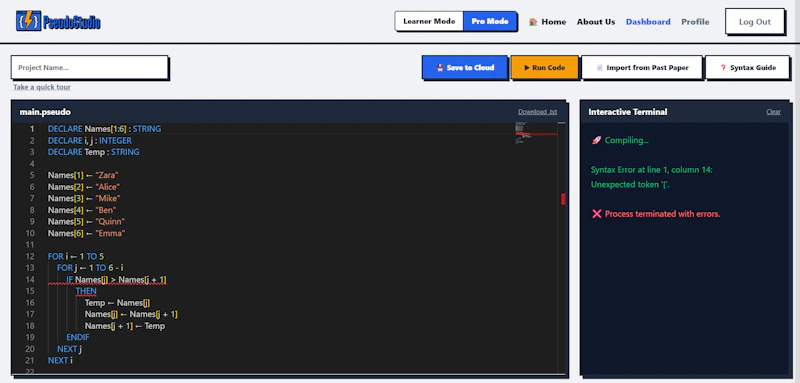Click line number 12 in the gutter
The image size is (800, 383).
click(30, 257)
